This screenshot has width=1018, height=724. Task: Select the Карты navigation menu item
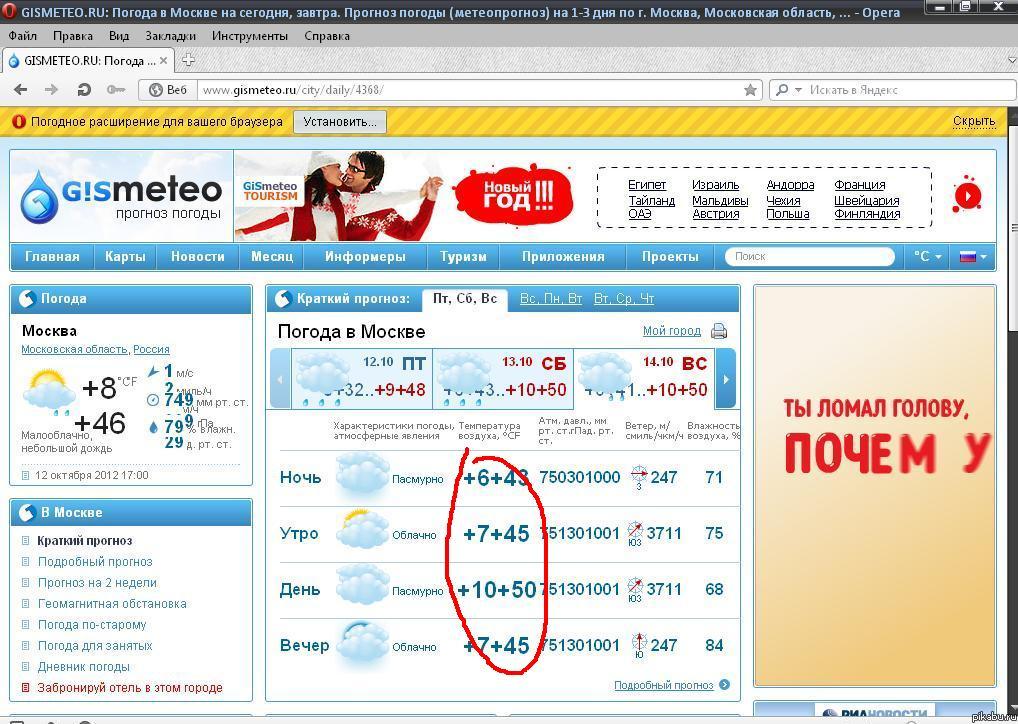pyautogui.click(x=125, y=257)
